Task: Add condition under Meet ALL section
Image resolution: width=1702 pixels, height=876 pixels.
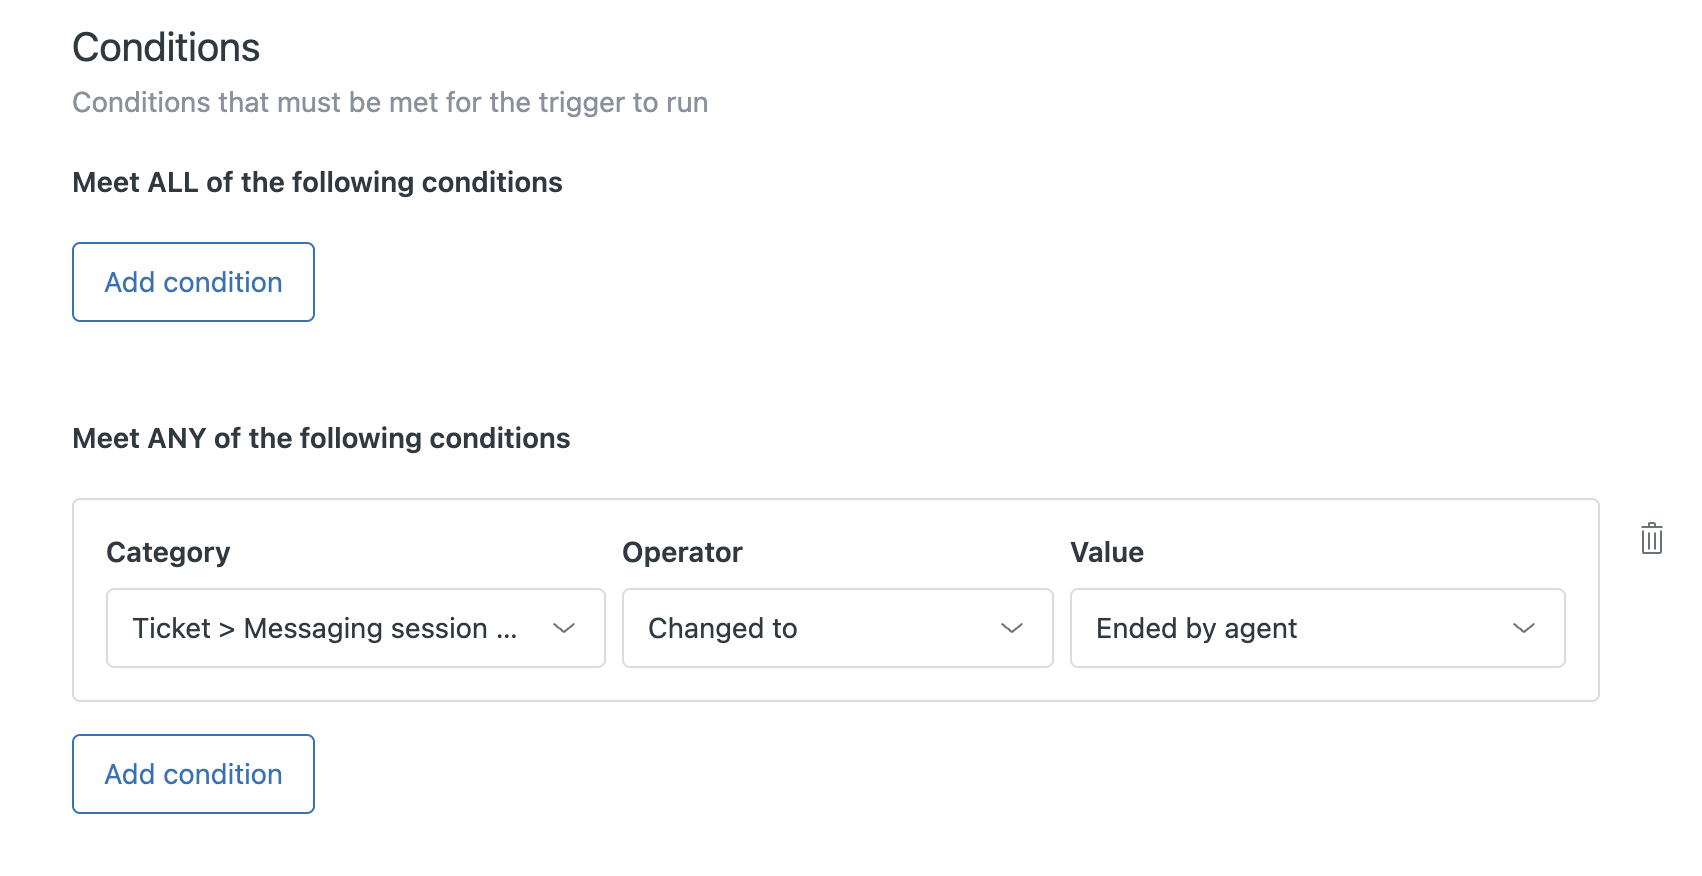Action: [193, 282]
